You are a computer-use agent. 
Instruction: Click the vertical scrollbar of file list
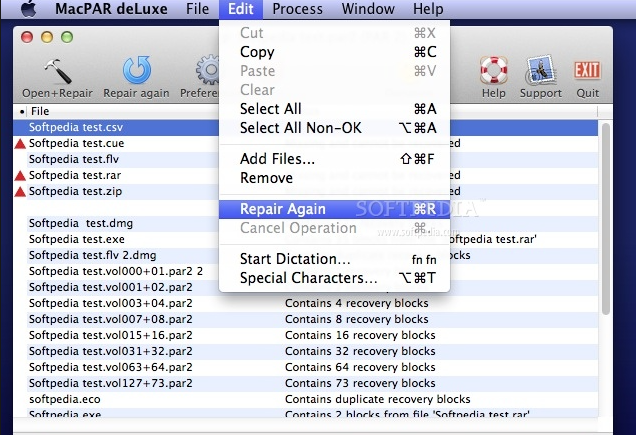606,219
